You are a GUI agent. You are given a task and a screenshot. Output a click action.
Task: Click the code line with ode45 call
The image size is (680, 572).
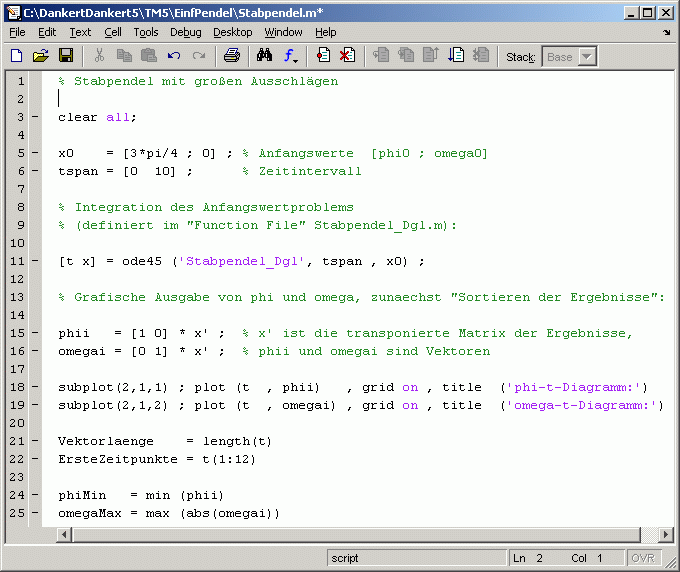click(240, 262)
